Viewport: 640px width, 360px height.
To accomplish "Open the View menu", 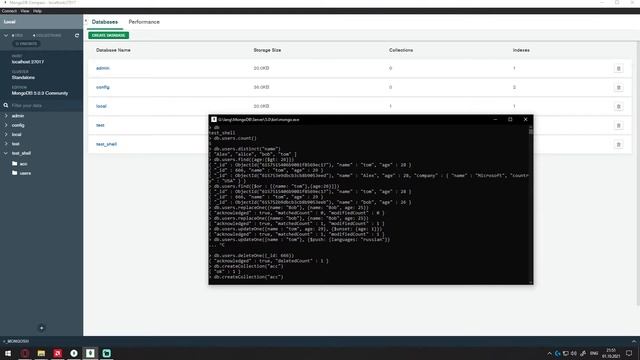I will point(24,11).
